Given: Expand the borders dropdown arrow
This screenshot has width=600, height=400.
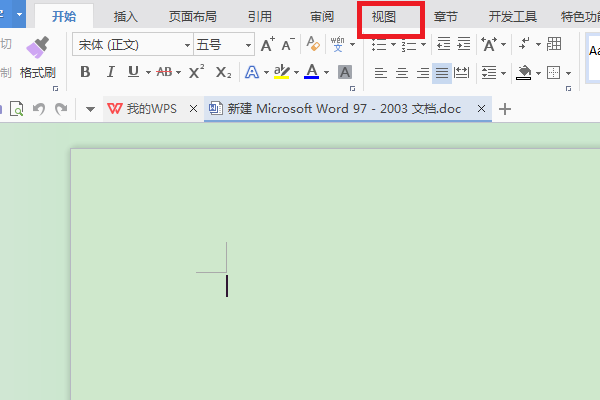Looking at the screenshot, I should 568,73.
